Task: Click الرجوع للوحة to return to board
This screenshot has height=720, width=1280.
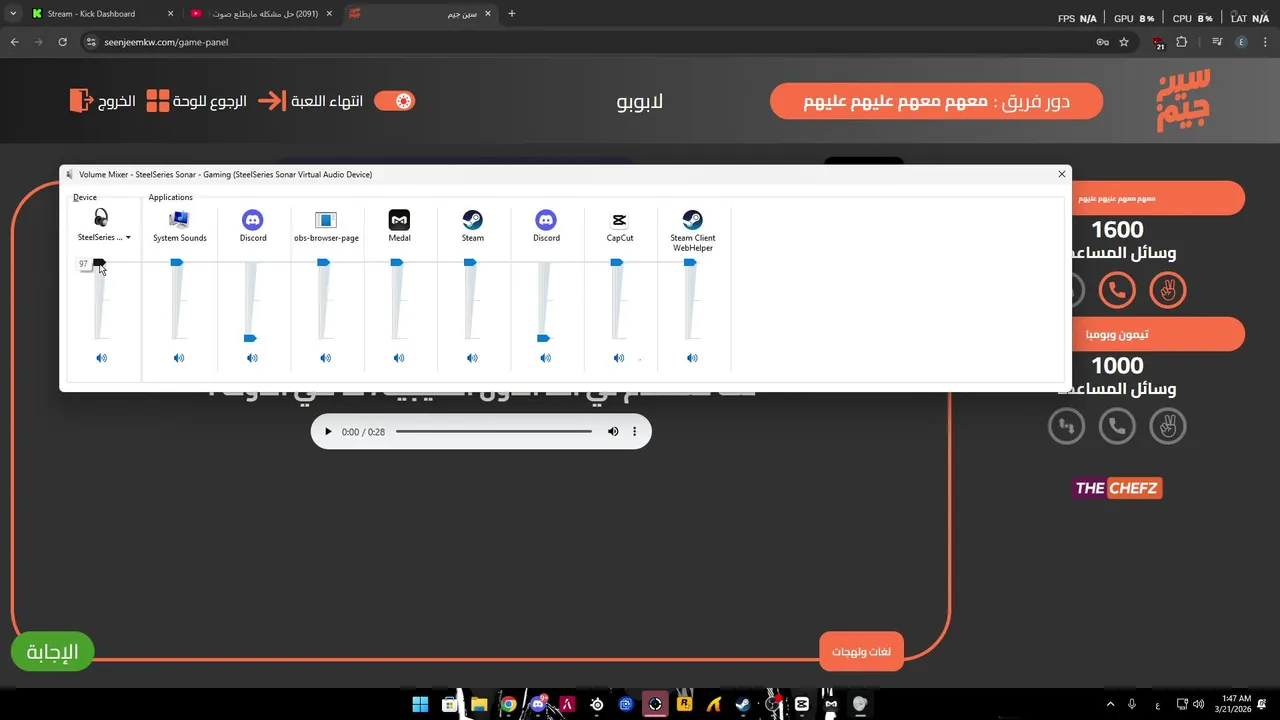Action: click(x=196, y=101)
